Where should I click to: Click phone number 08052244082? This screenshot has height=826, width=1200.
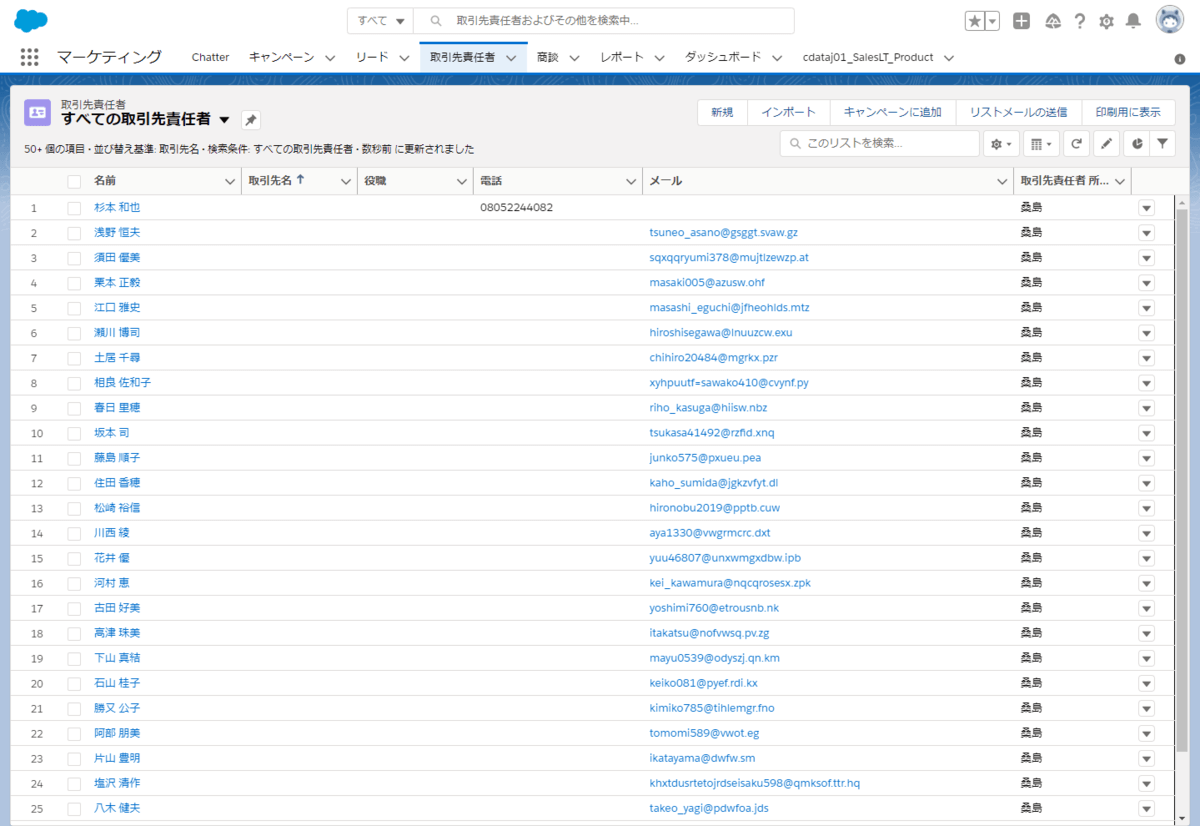tap(517, 208)
